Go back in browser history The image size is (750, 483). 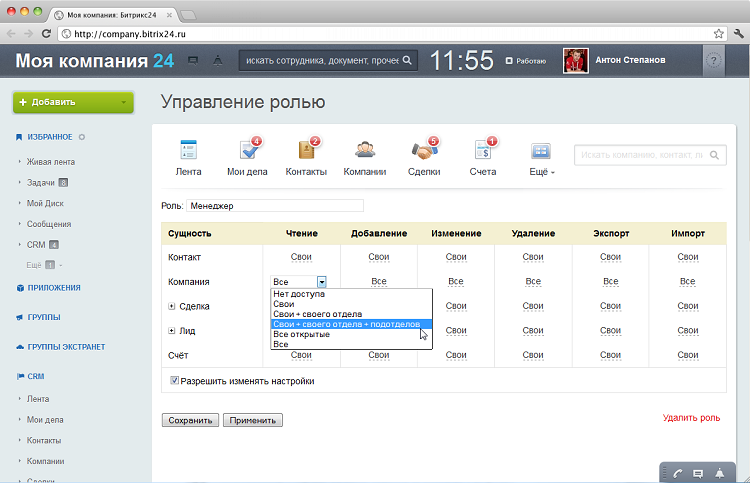coord(11,33)
